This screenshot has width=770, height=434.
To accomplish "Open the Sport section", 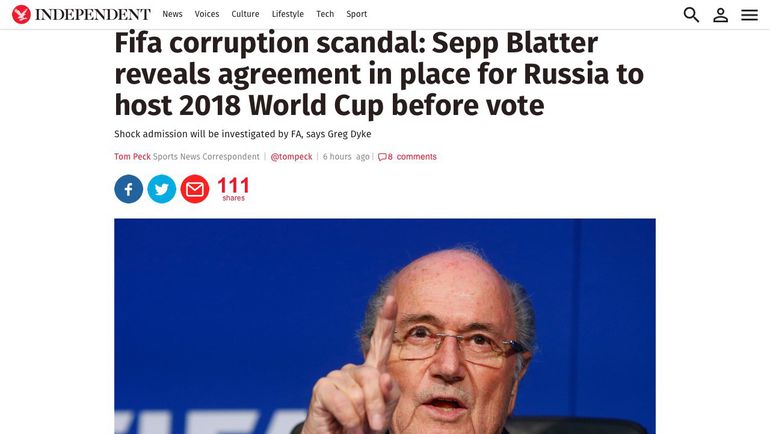I will click(357, 14).
